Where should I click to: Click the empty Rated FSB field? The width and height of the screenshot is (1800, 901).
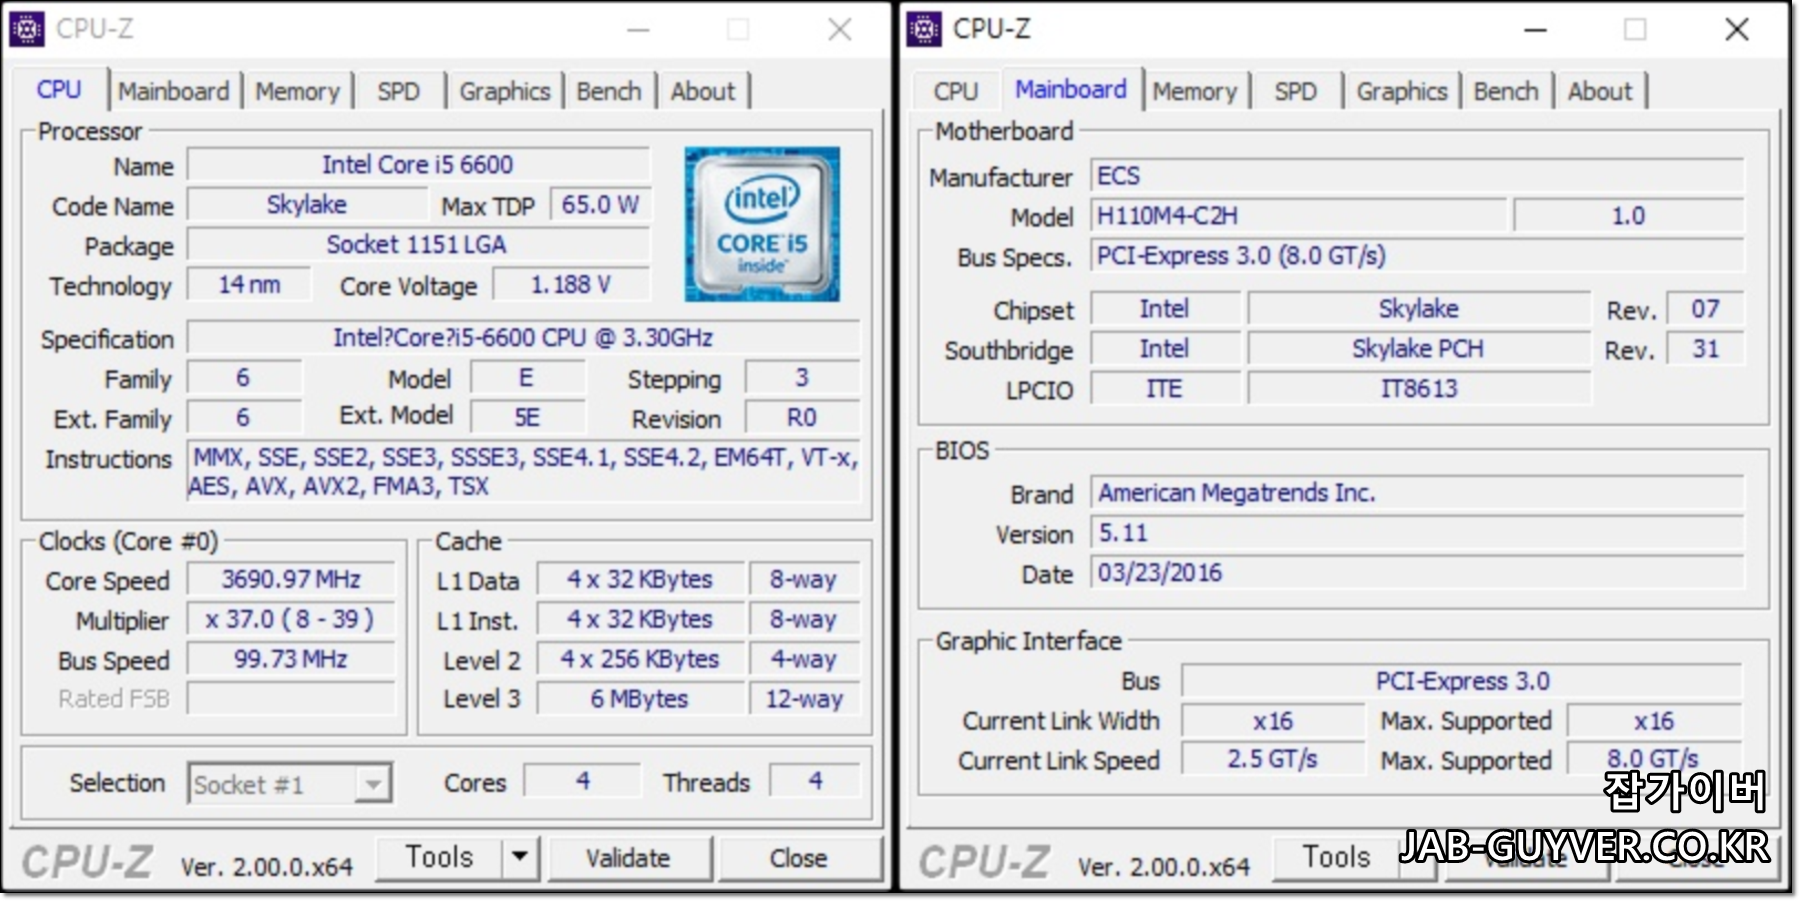291,698
